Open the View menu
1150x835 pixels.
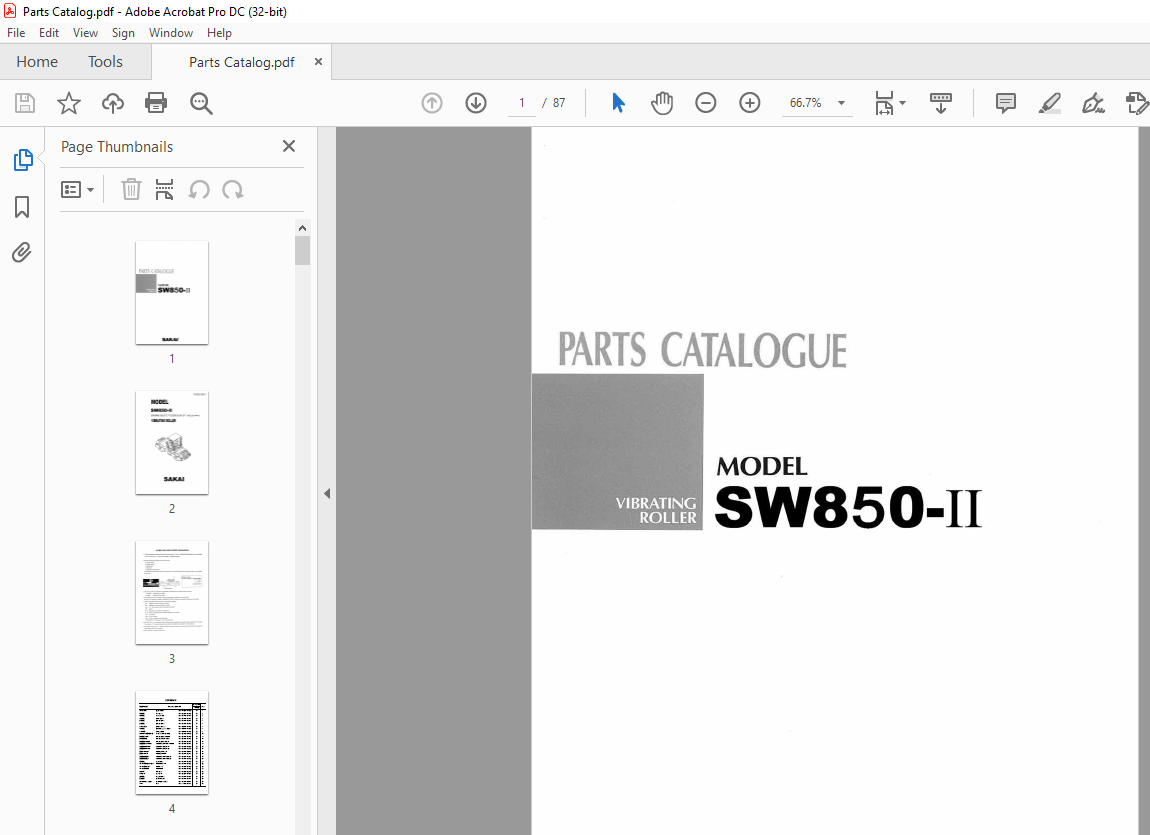(x=85, y=33)
